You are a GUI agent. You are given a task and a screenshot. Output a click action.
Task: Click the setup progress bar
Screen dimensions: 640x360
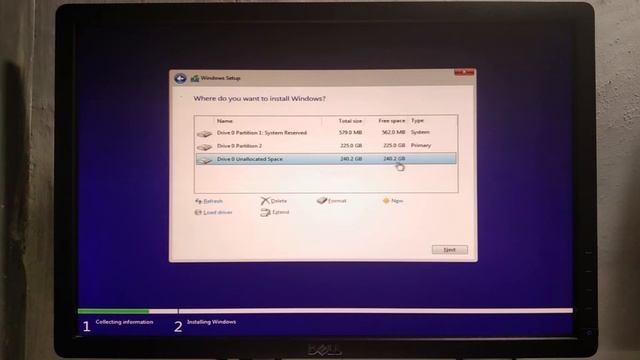(325, 311)
